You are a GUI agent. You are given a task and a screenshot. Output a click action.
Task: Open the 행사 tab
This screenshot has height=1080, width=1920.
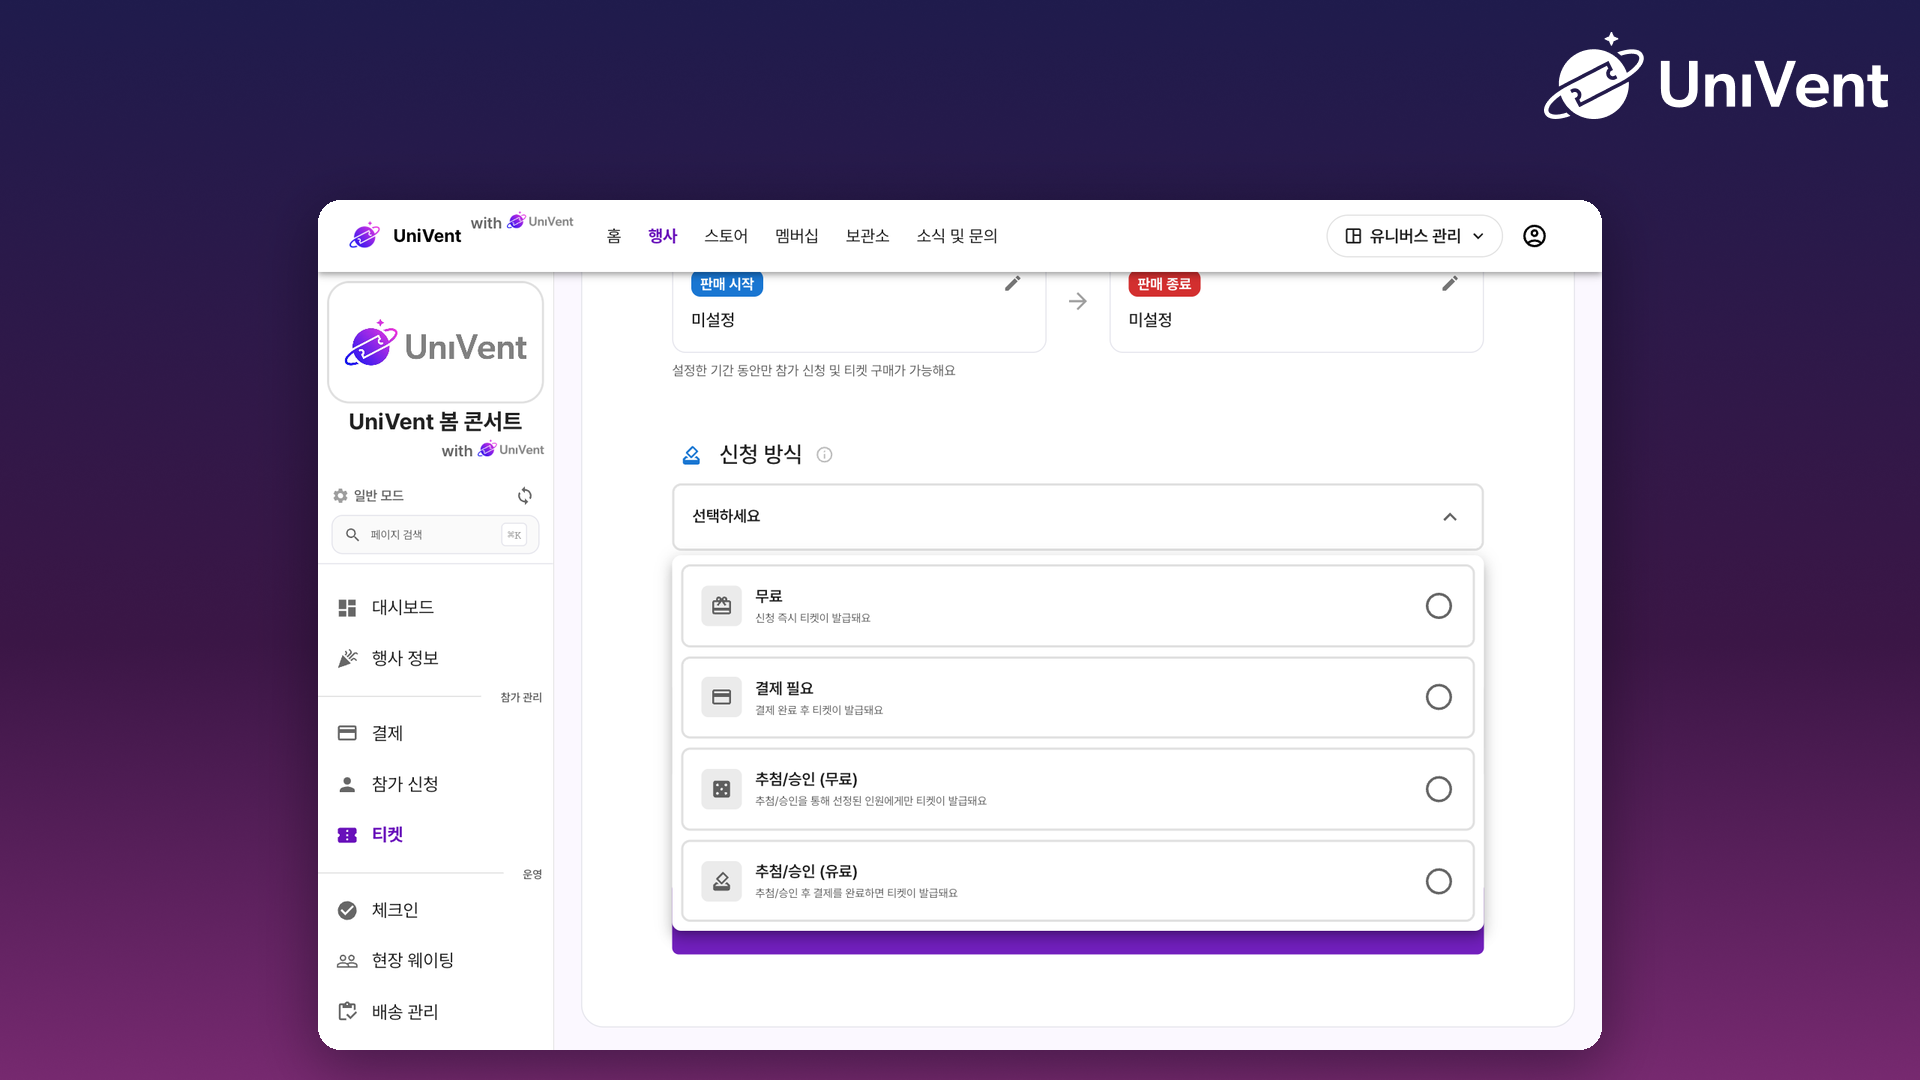(662, 236)
